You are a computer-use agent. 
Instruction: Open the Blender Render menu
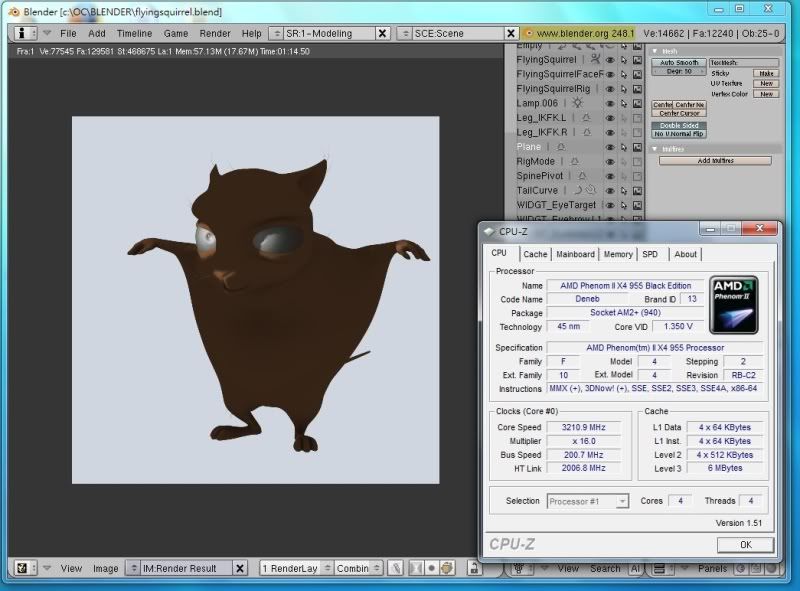point(215,33)
